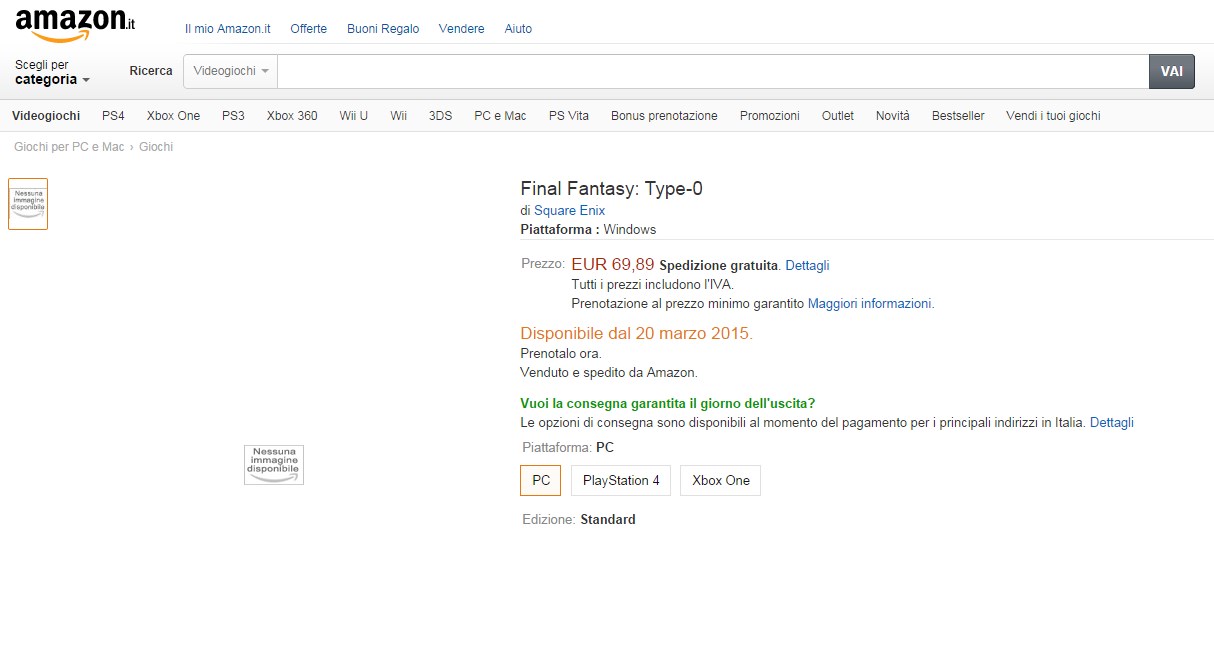Select the small product image thumbnail
The width and height of the screenshot is (1214, 653).
click(x=28, y=204)
